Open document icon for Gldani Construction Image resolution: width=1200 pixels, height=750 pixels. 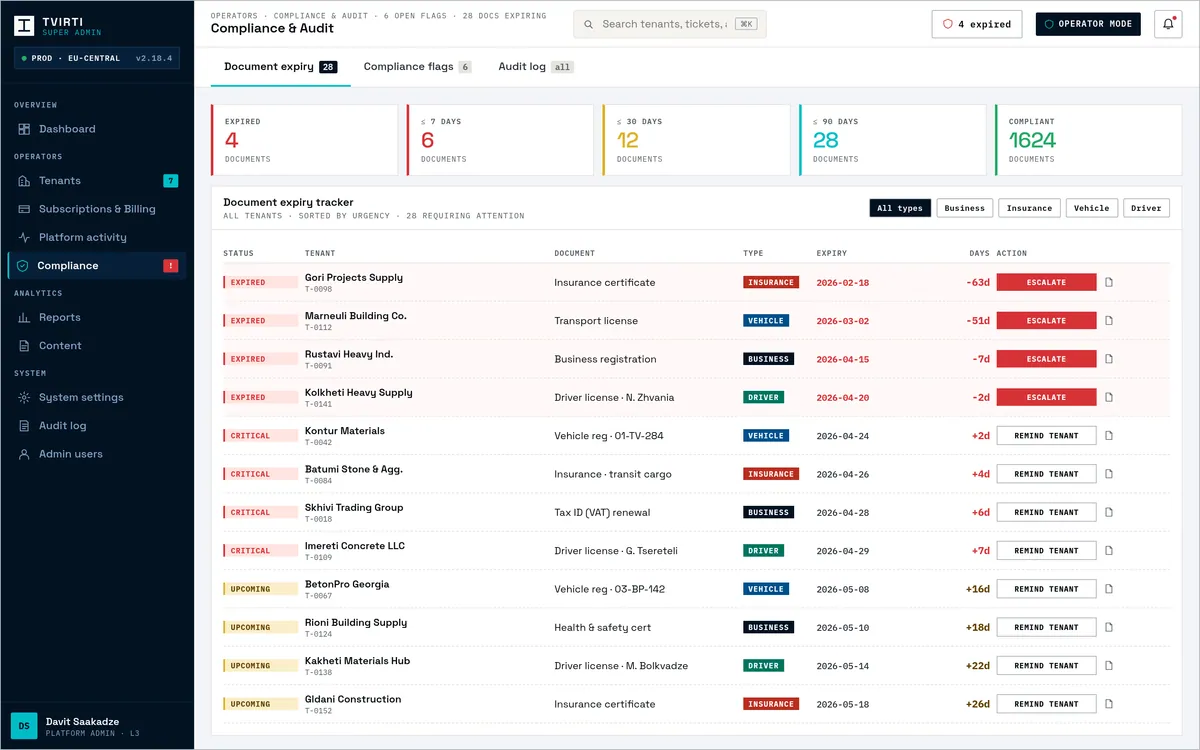coord(1109,704)
